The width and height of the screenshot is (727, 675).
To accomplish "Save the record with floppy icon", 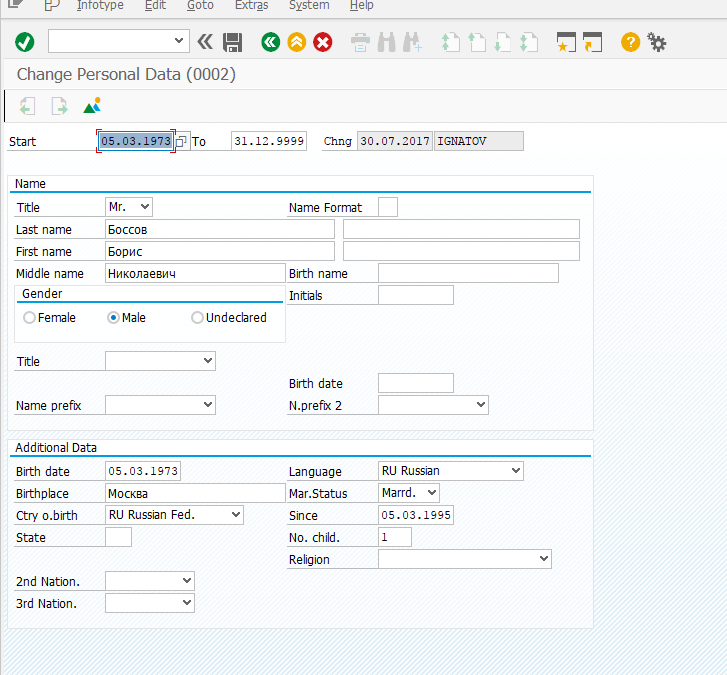I will click(232, 42).
